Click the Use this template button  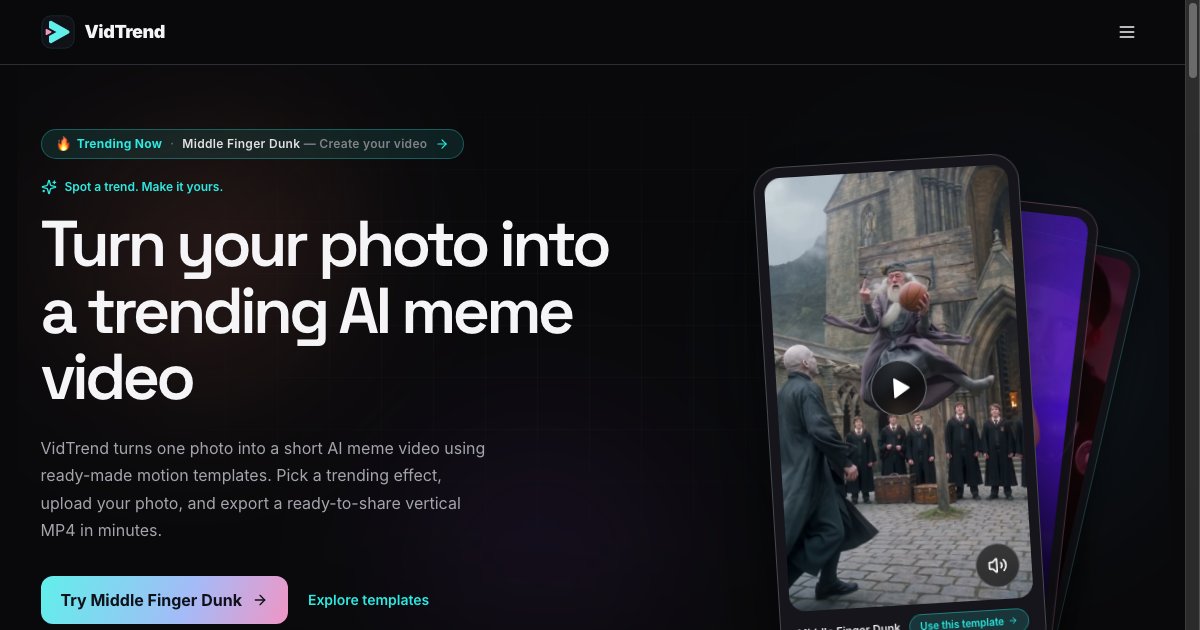[968, 622]
